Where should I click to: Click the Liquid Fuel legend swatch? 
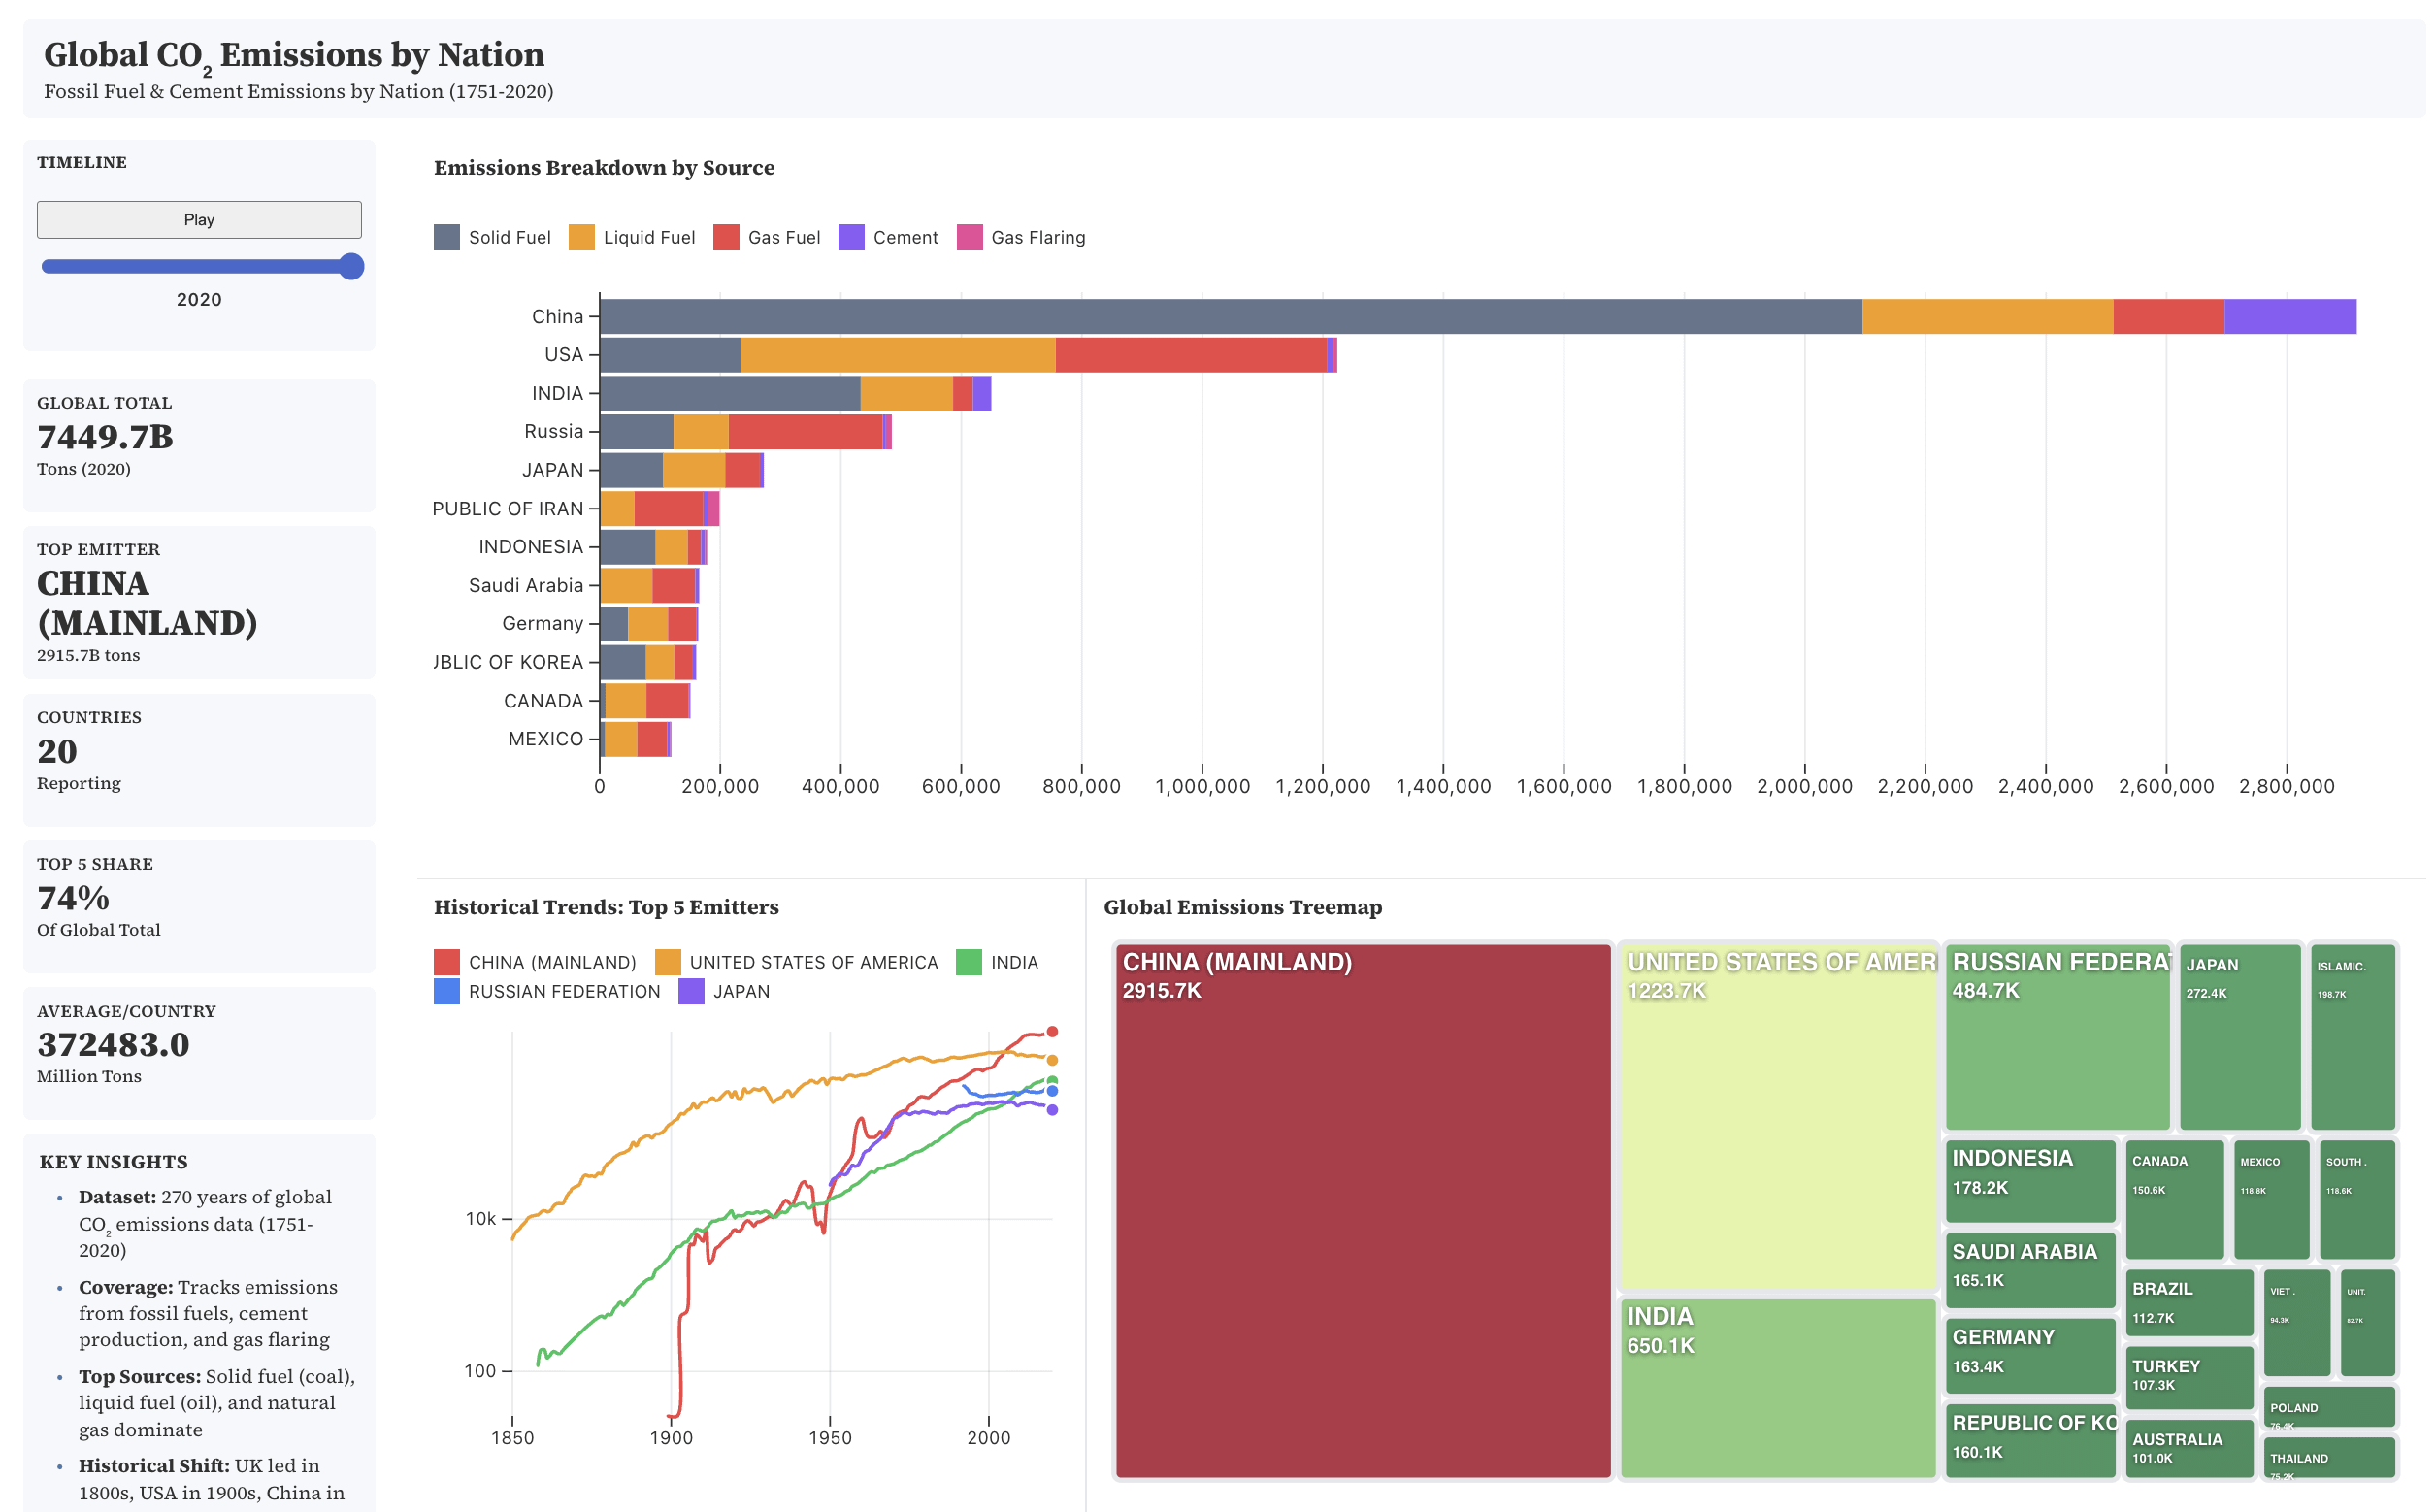pos(581,238)
